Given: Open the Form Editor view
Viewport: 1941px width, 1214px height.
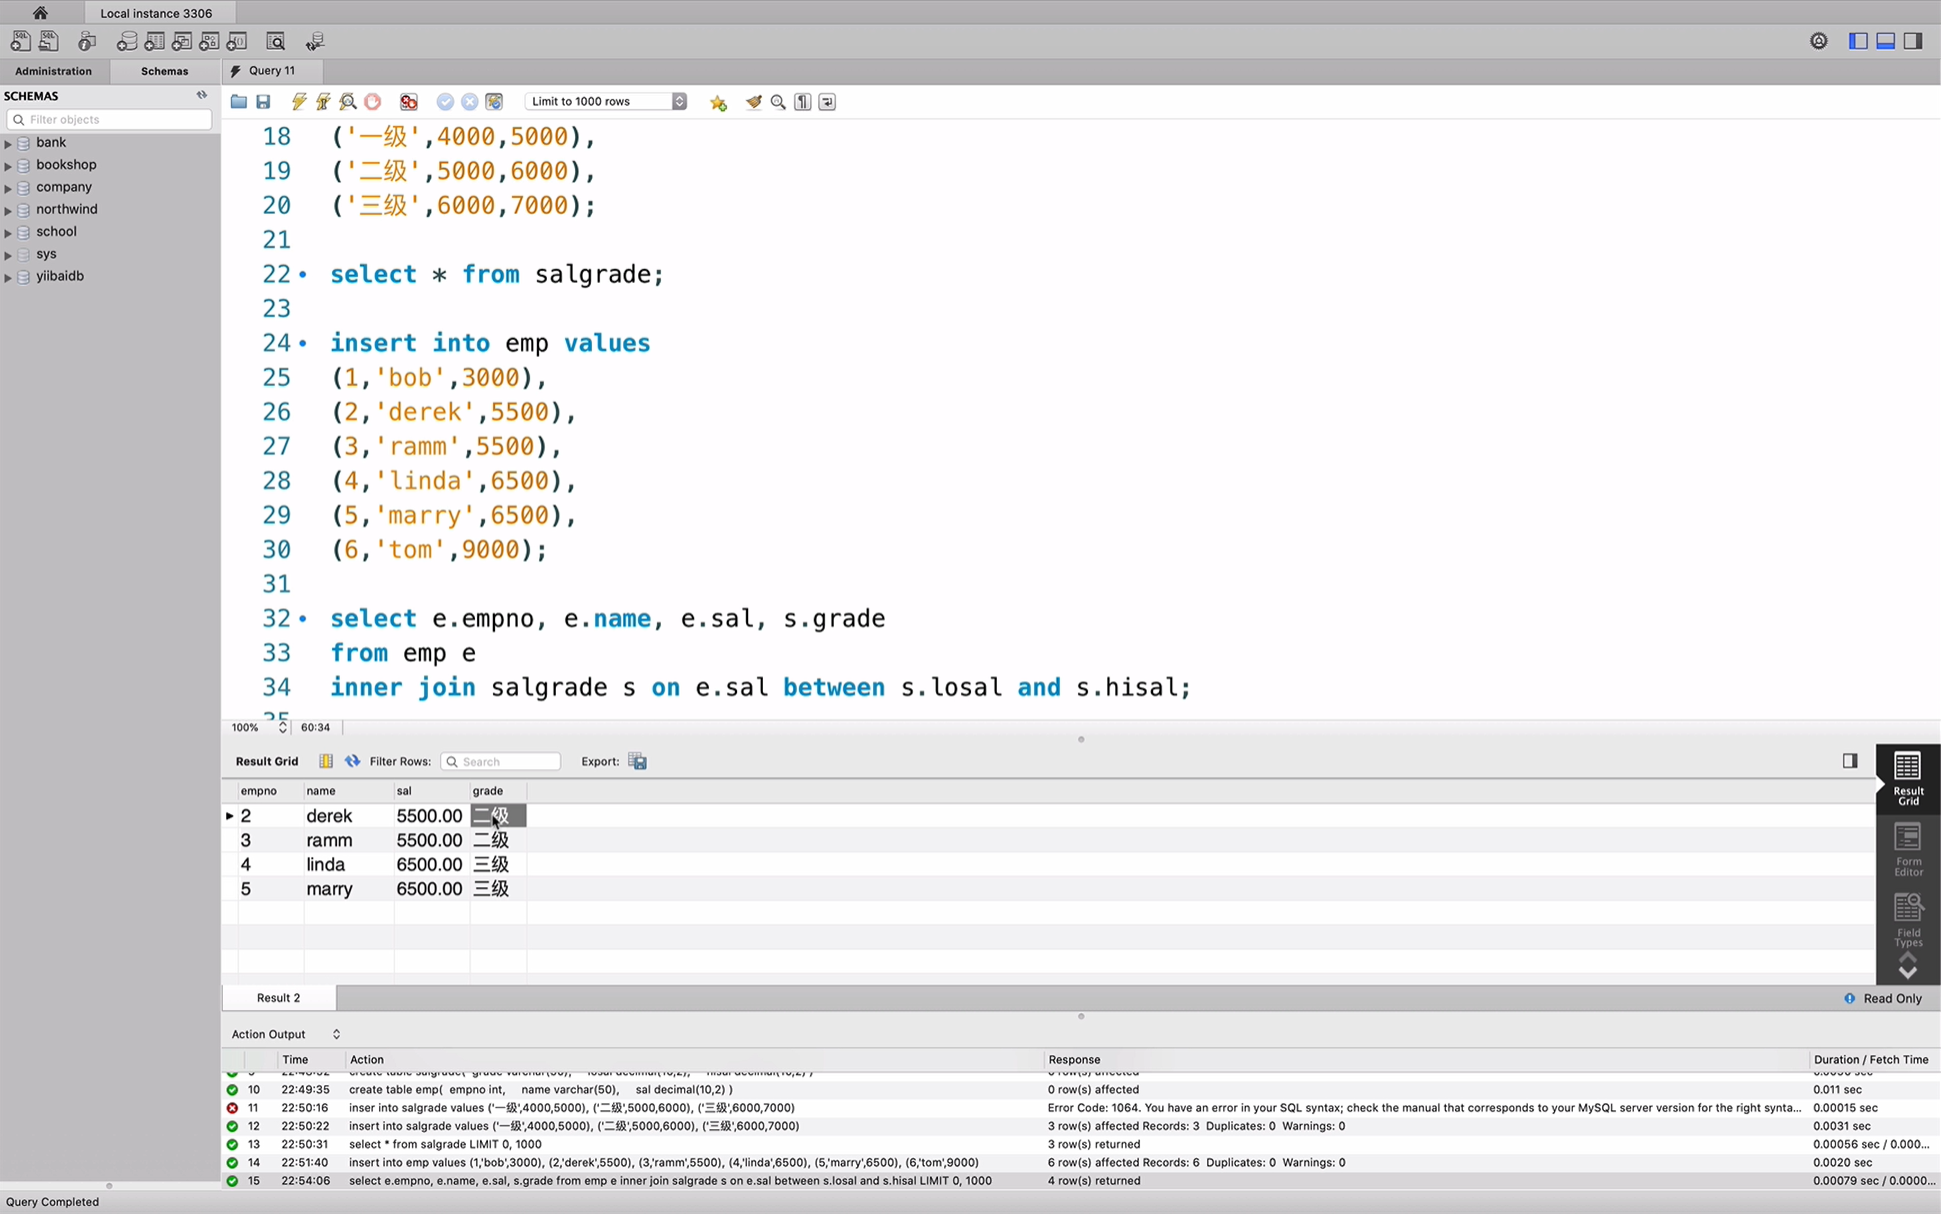Looking at the screenshot, I should (x=1908, y=849).
